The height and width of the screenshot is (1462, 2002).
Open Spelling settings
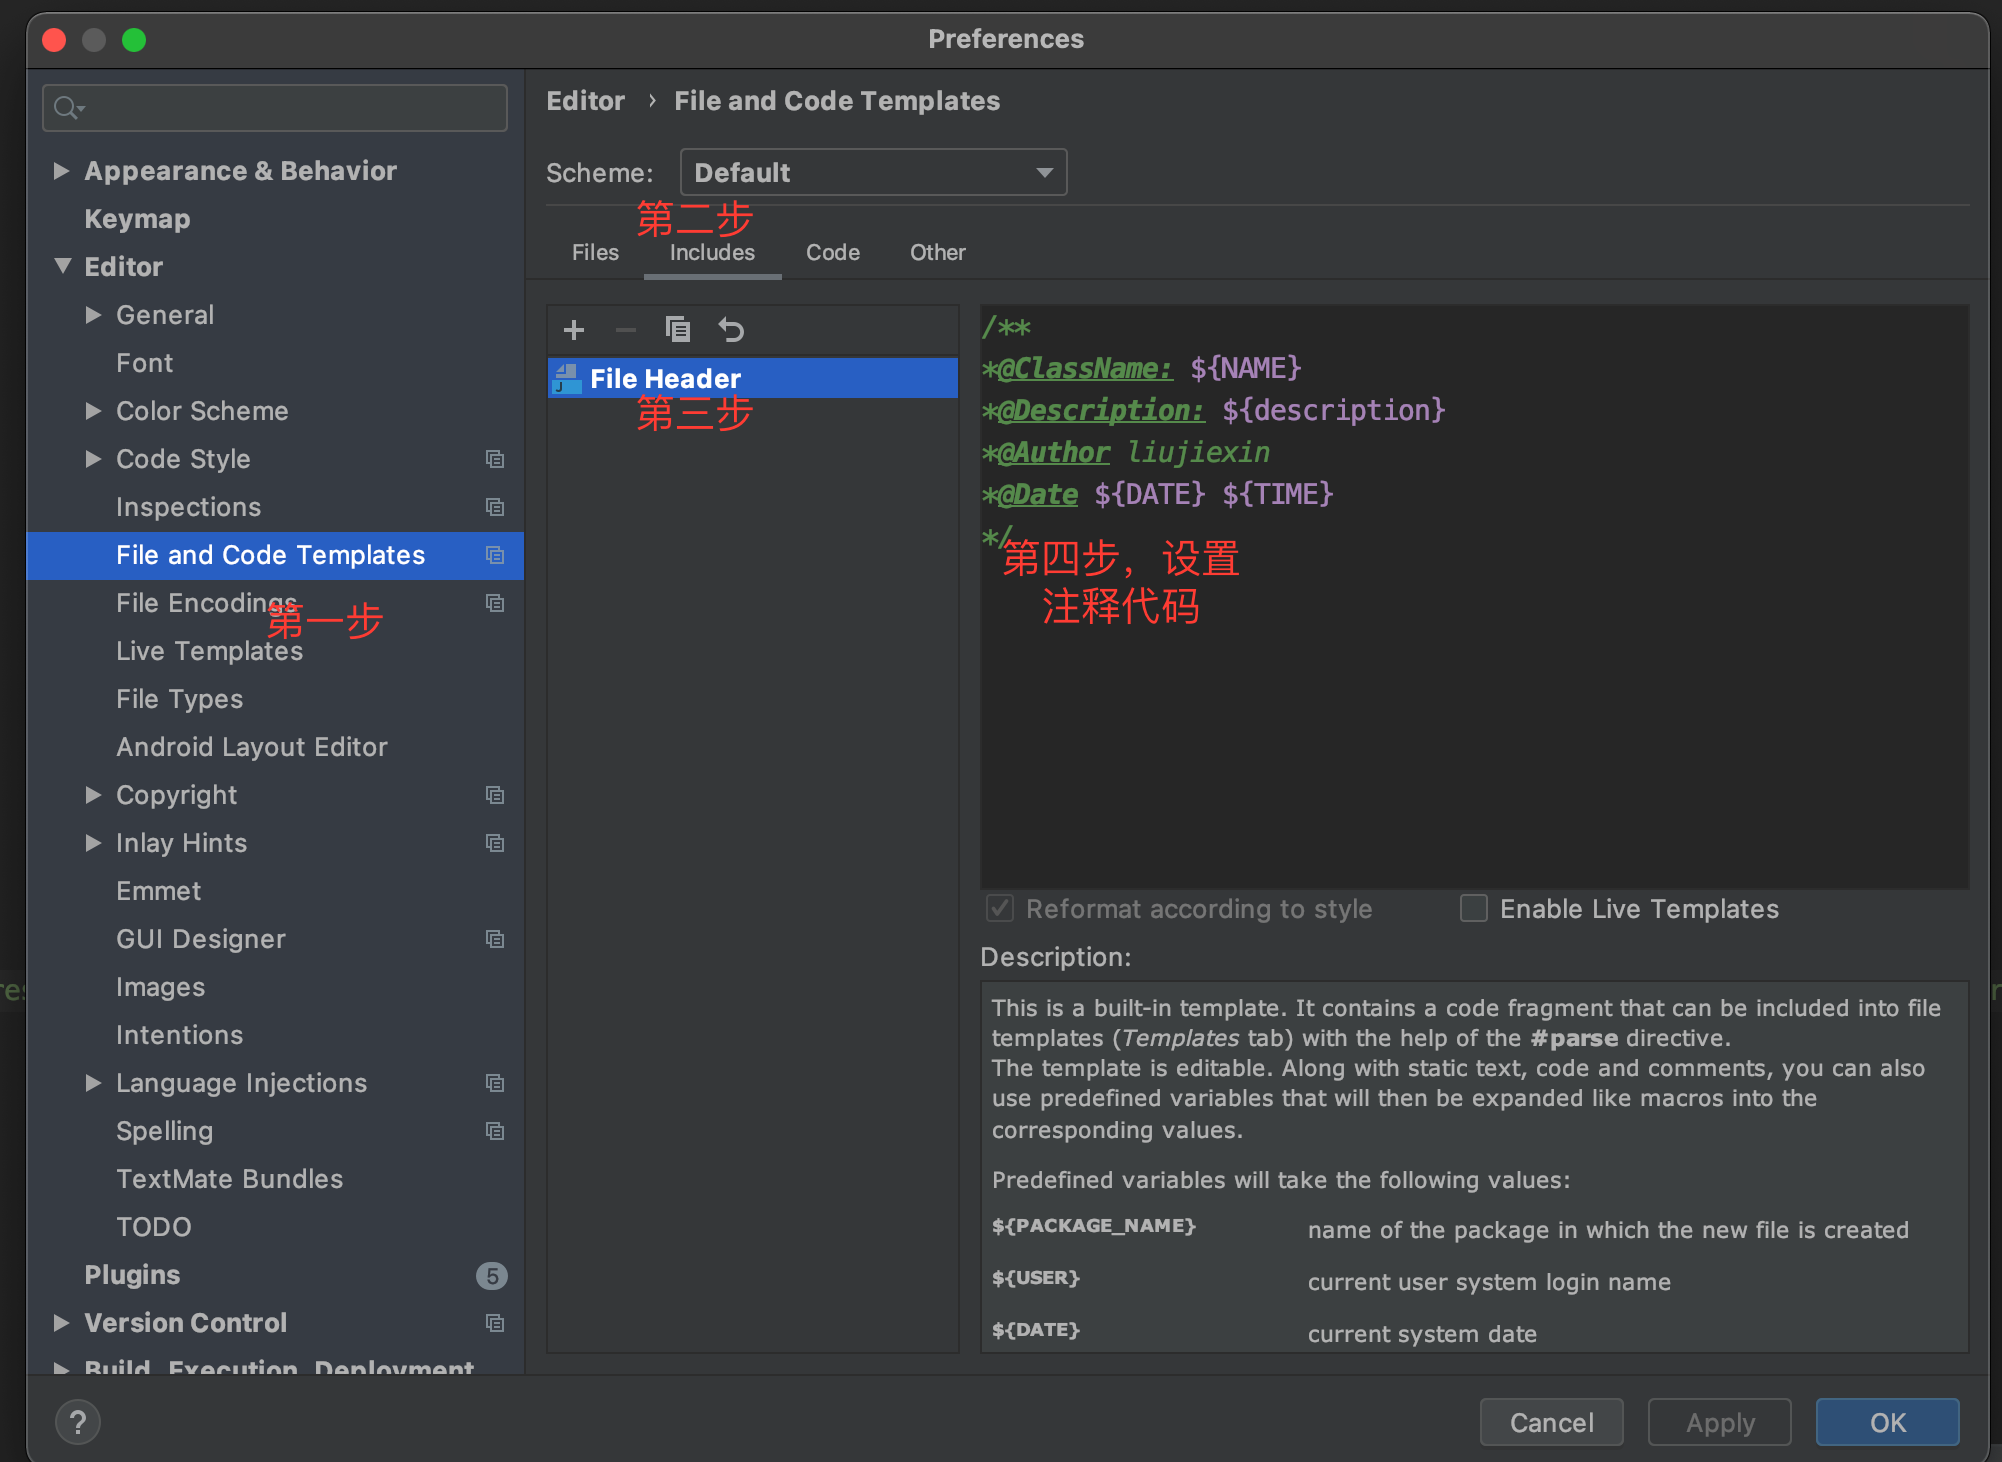[164, 1131]
